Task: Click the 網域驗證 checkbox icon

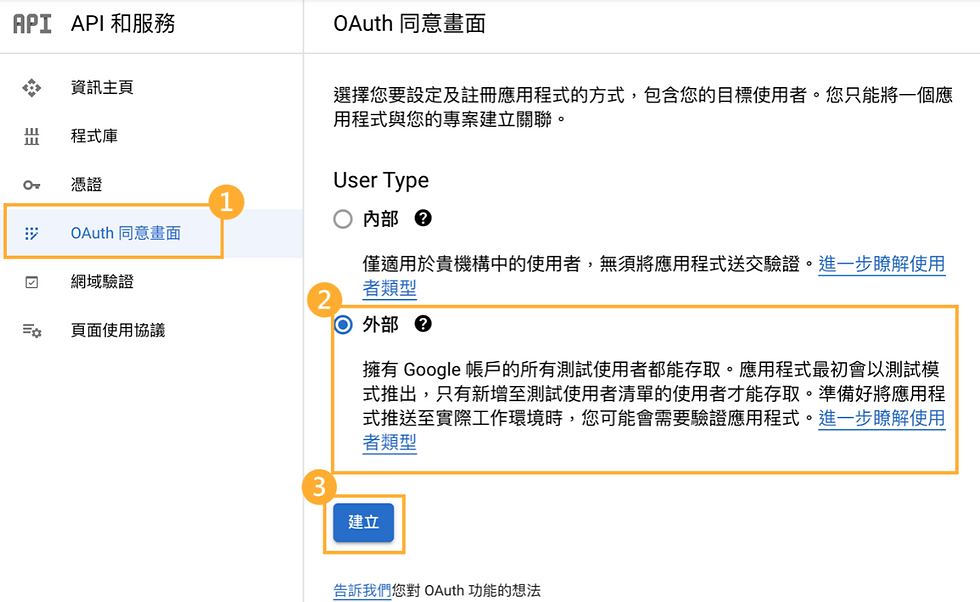Action: point(32,282)
